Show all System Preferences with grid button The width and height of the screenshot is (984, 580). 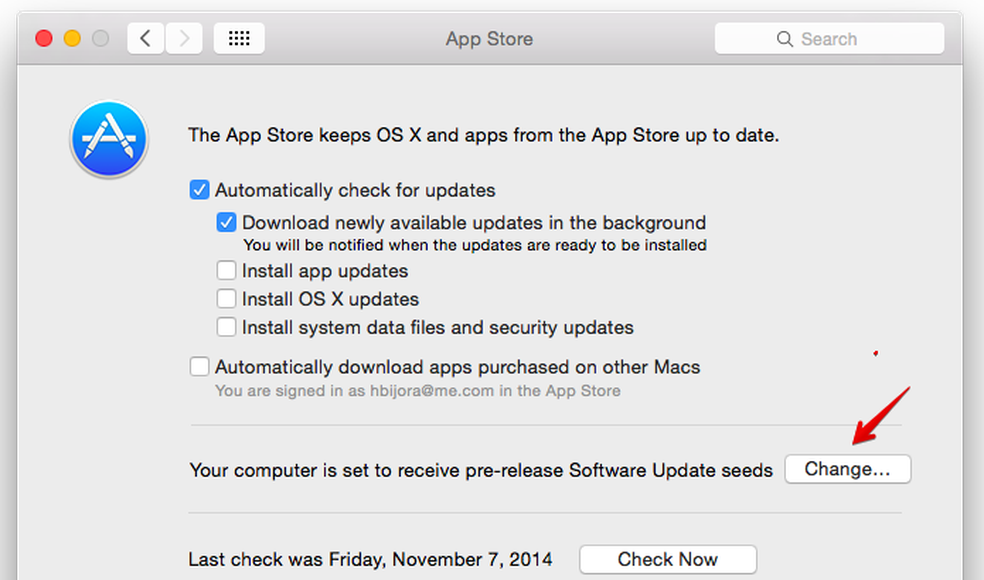pyautogui.click(x=239, y=39)
